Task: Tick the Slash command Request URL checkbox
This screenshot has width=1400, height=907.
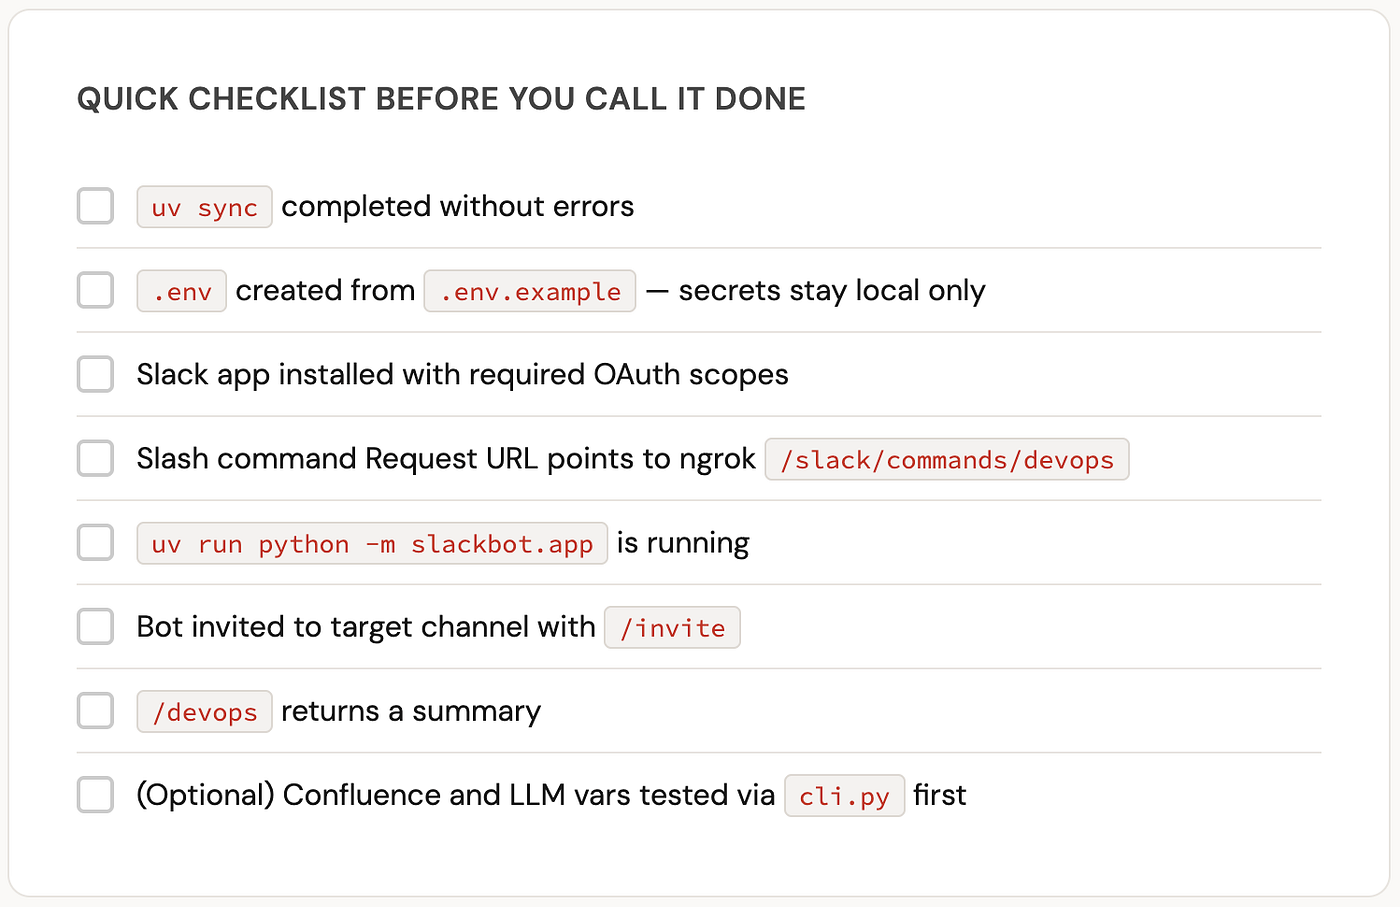Action: click(x=95, y=458)
